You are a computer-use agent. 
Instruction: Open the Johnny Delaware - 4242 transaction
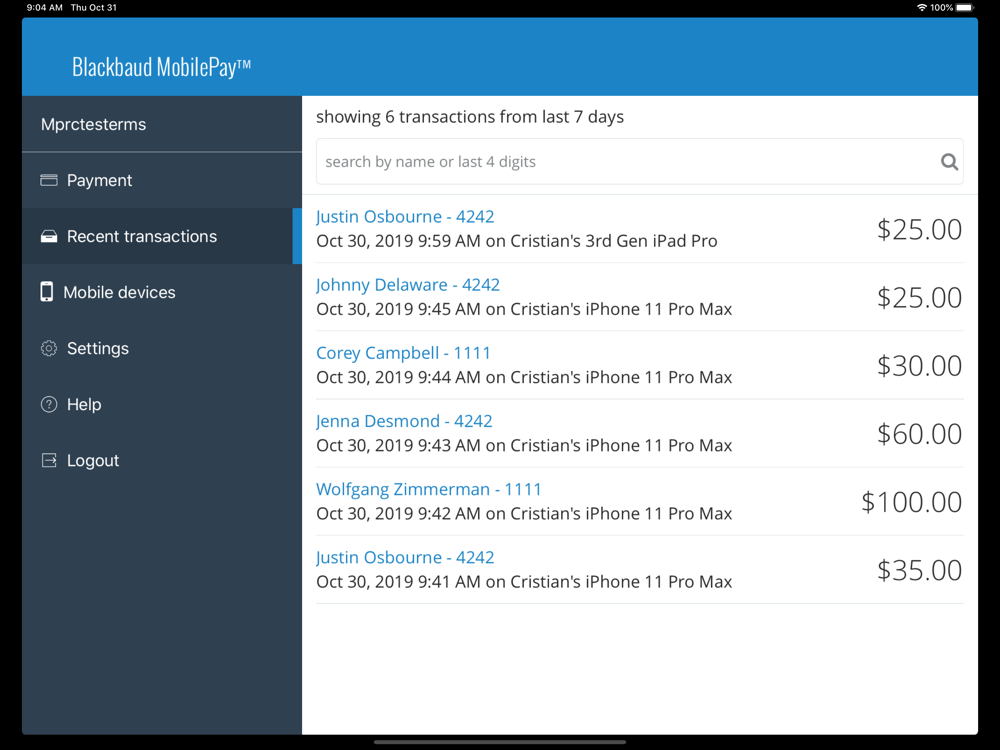coord(408,285)
